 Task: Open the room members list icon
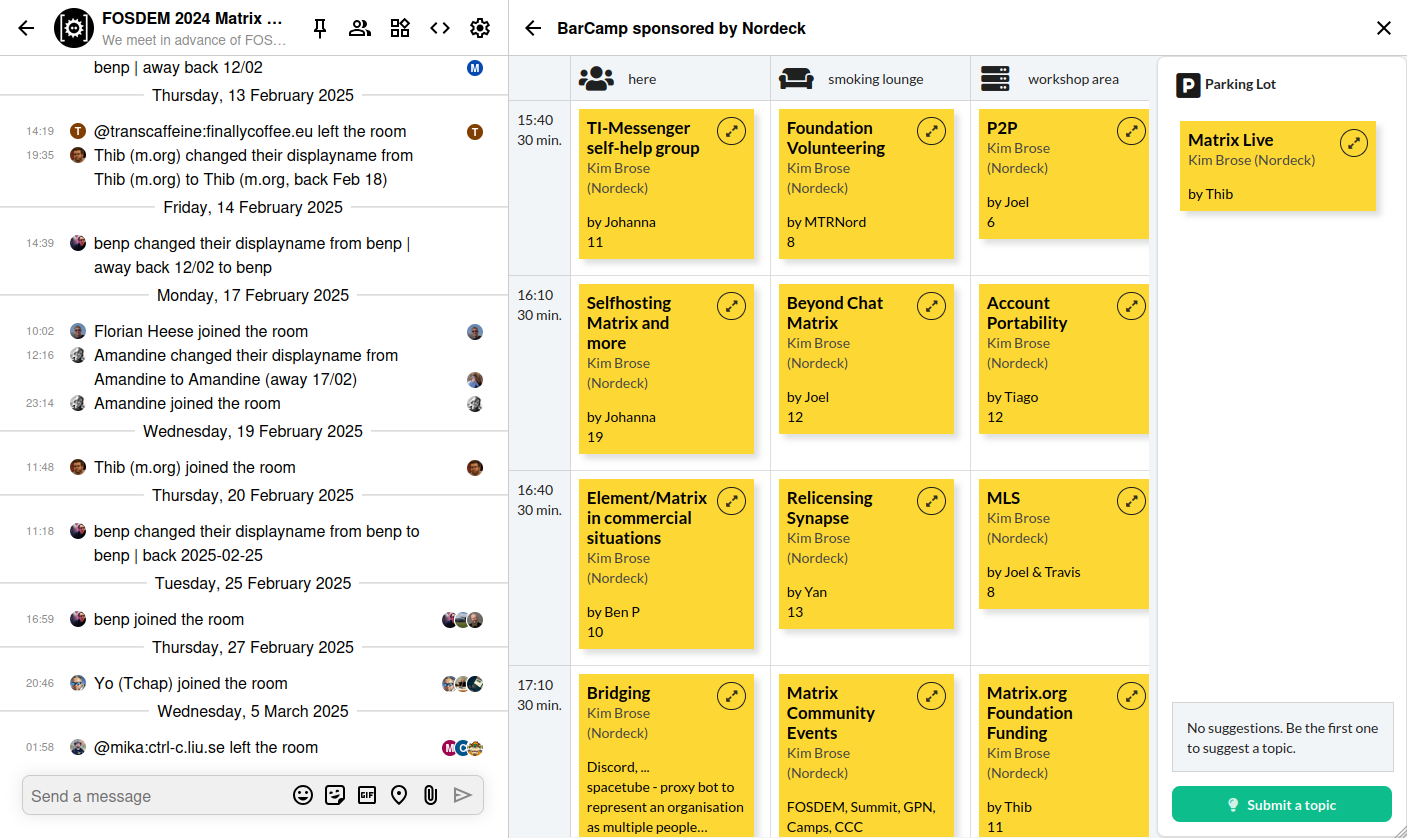[360, 28]
